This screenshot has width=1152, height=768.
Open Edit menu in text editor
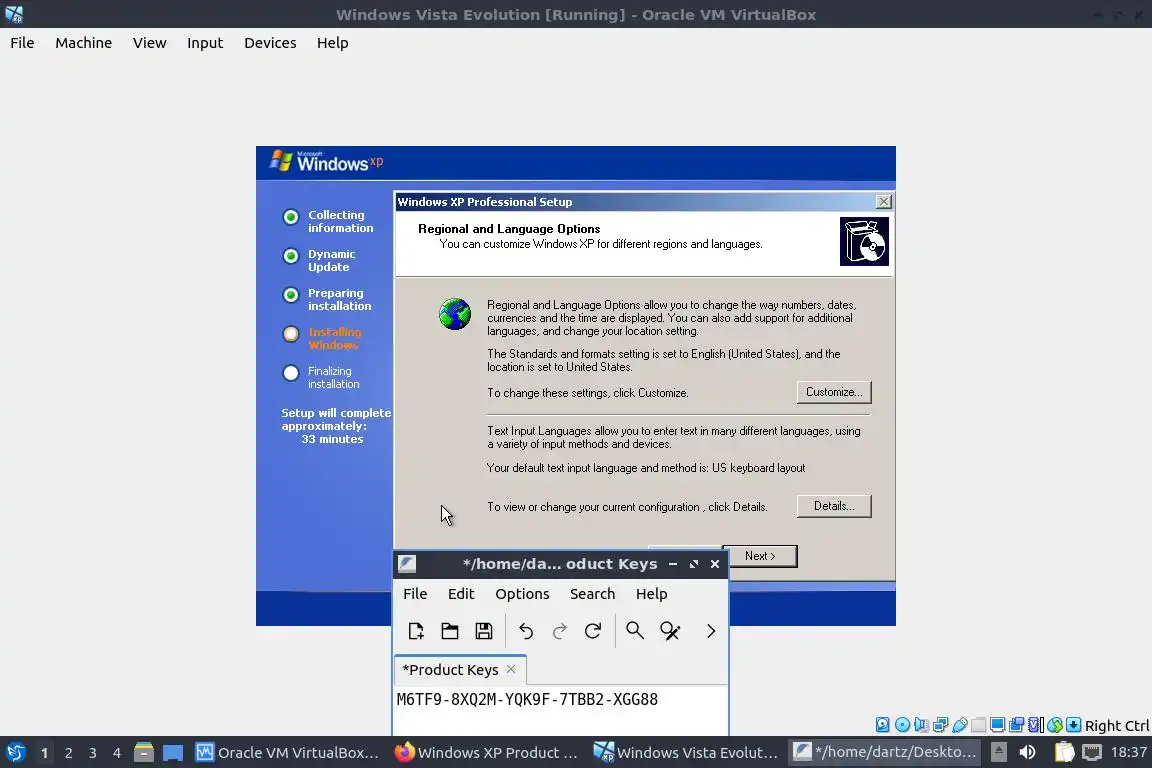point(461,594)
